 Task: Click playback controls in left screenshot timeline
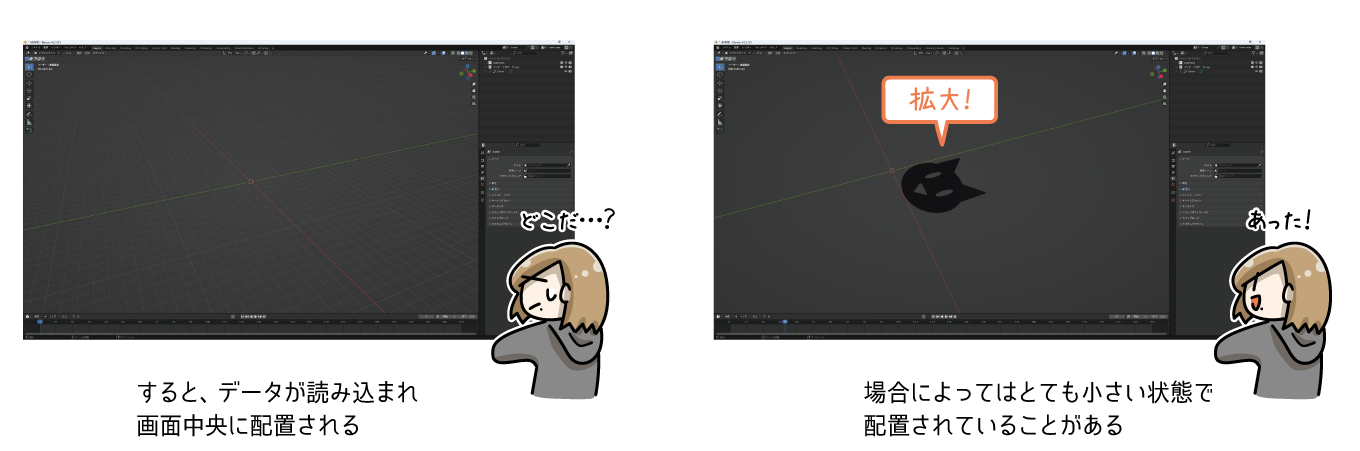click(253, 316)
